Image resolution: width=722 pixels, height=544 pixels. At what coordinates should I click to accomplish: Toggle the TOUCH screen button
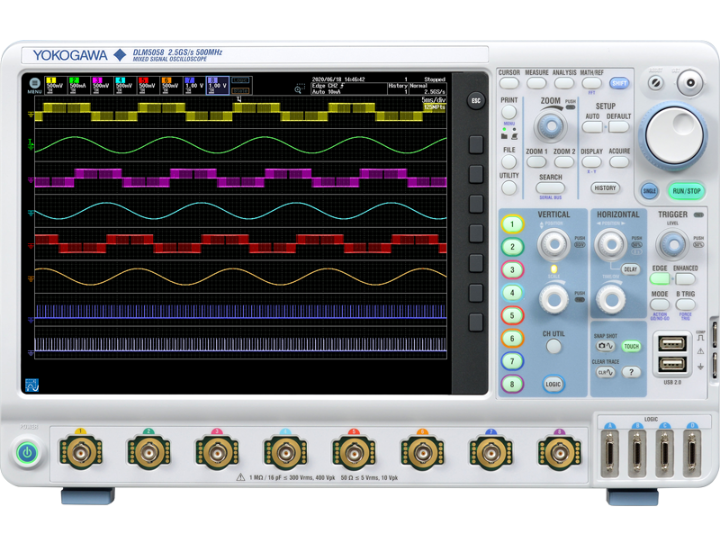[x=631, y=346]
